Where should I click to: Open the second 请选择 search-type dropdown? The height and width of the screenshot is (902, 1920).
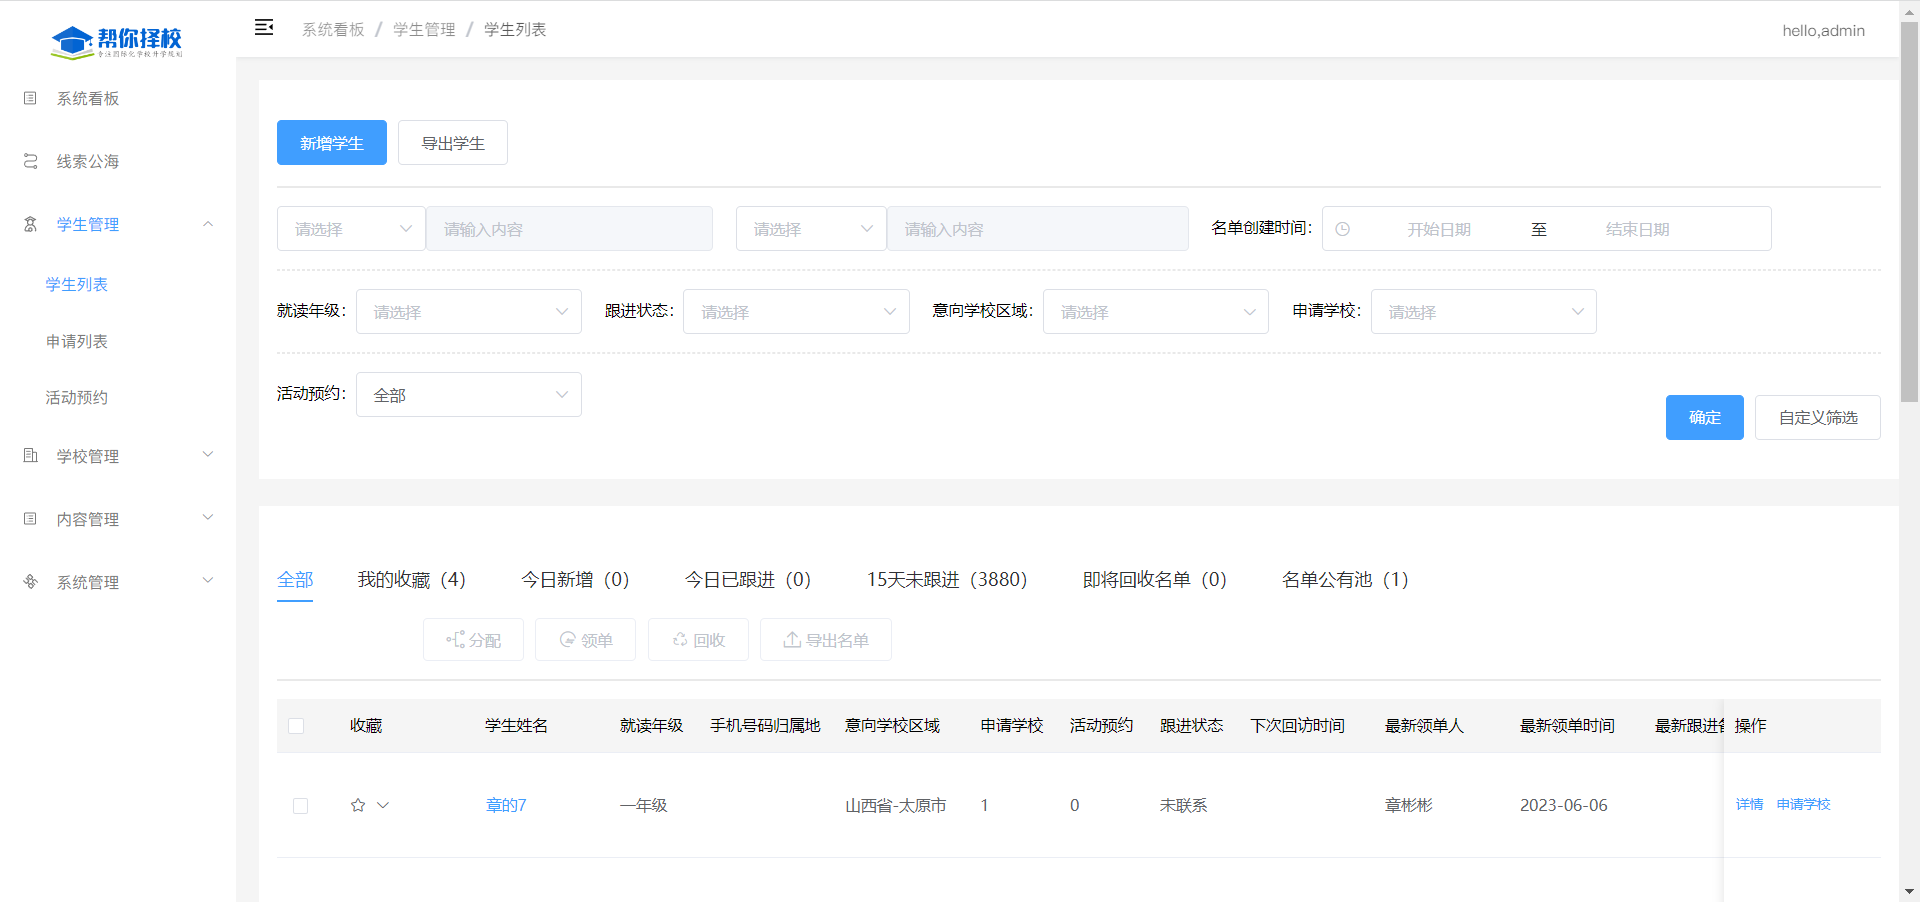click(811, 229)
